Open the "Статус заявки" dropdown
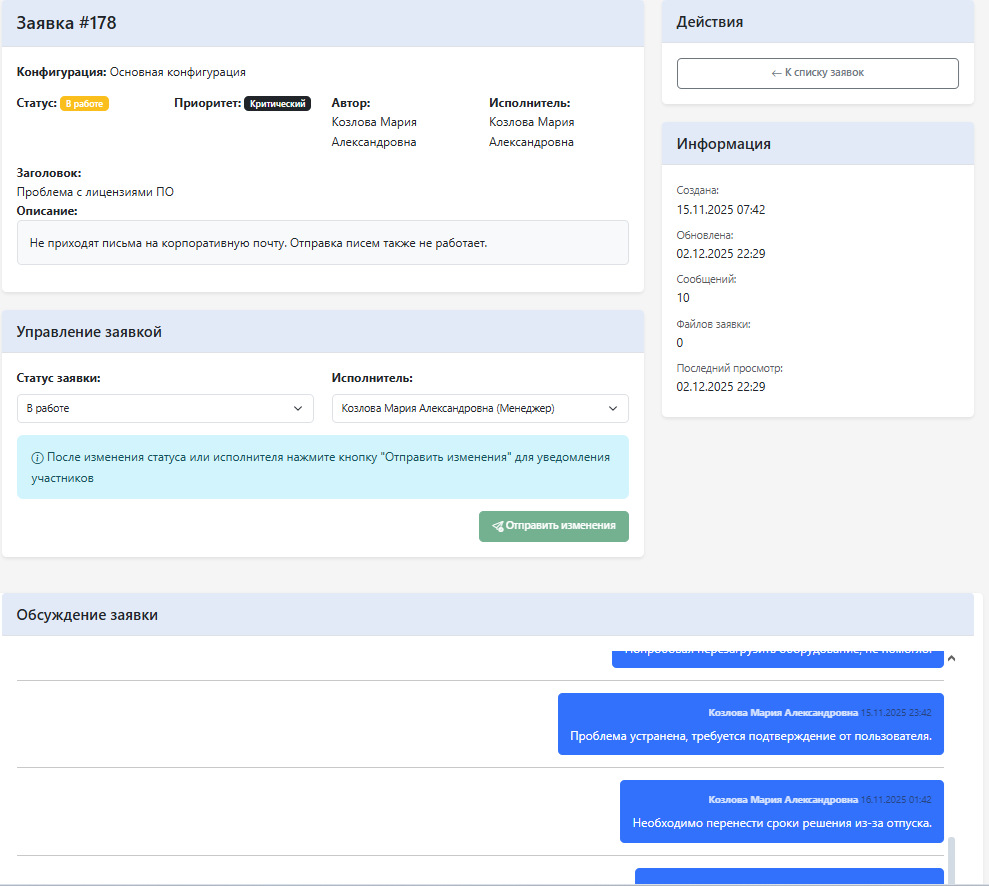Image resolution: width=989 pixels, height=886 pixels. click(165, 408)
